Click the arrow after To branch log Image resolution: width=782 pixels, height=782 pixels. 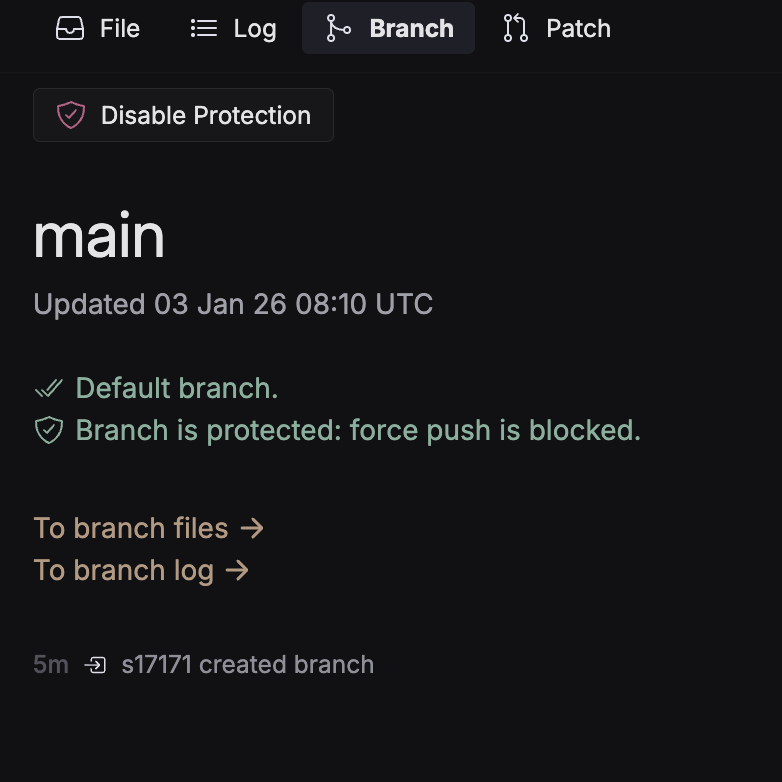[x=238, y=570]
